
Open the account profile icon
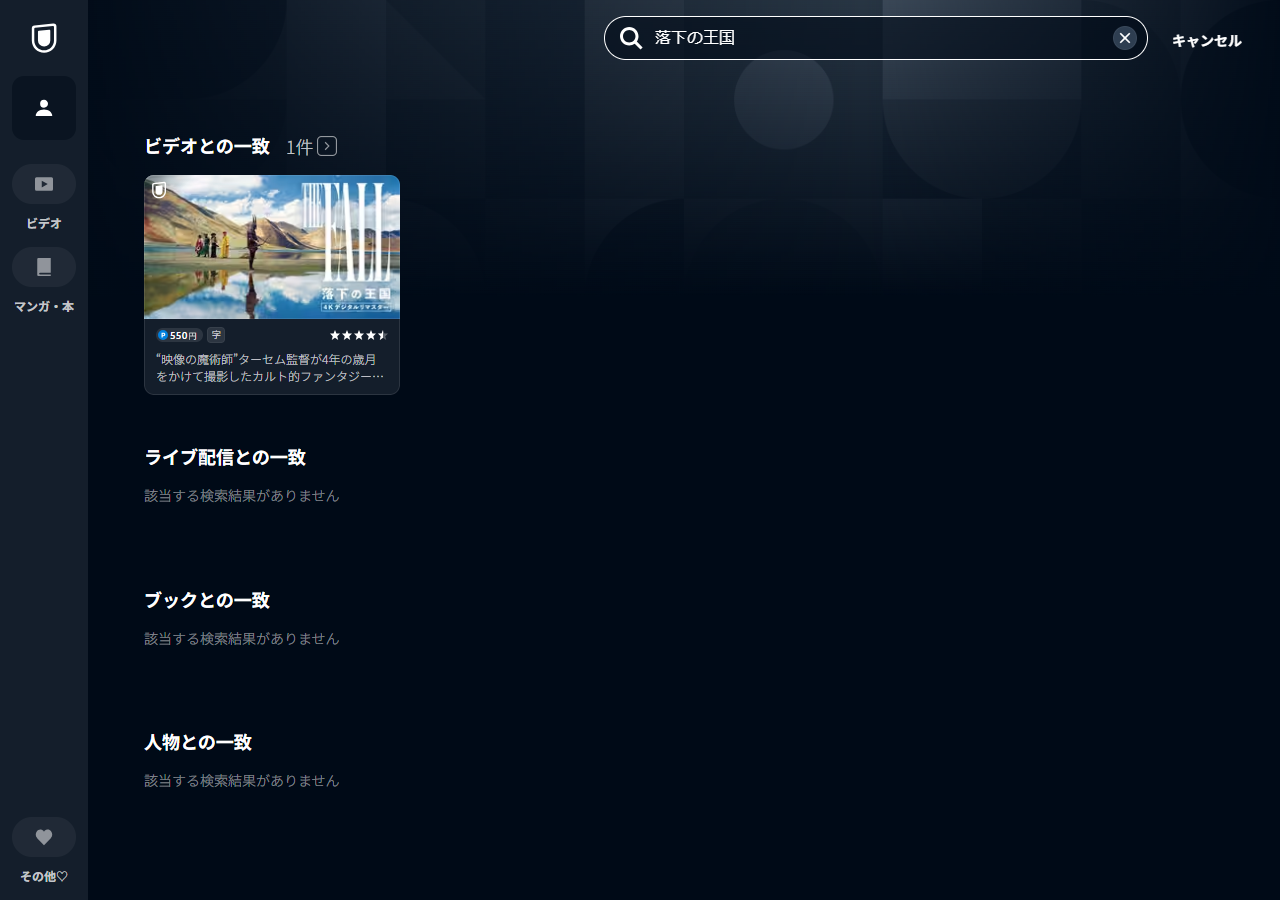pos(44,108)
